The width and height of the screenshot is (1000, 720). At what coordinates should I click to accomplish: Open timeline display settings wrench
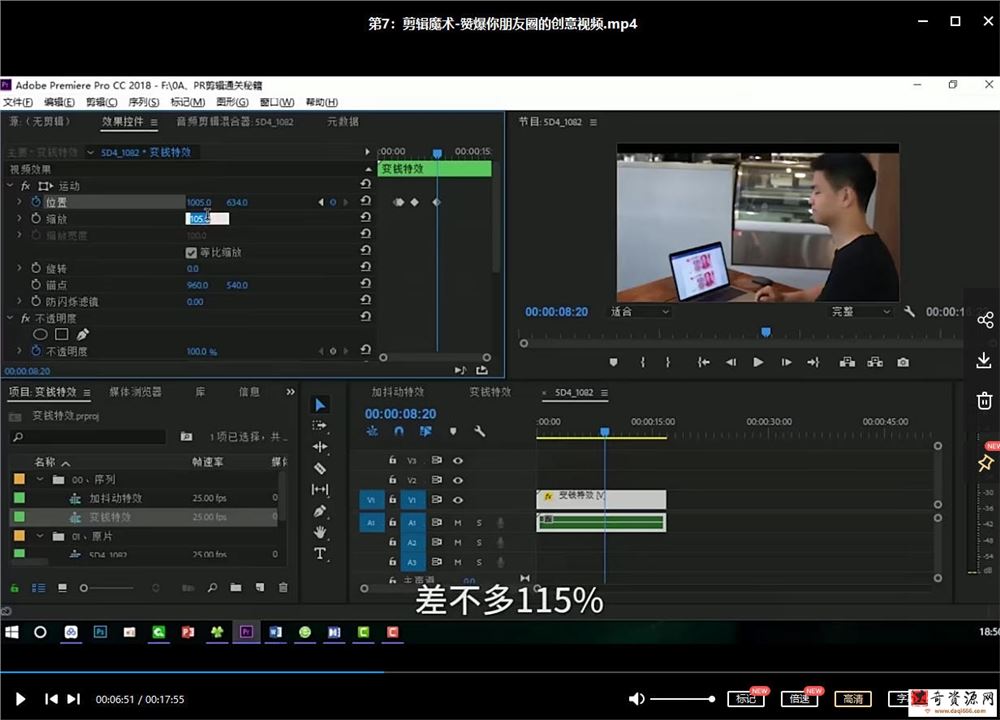pyautogui.click(x=480, y=431)
